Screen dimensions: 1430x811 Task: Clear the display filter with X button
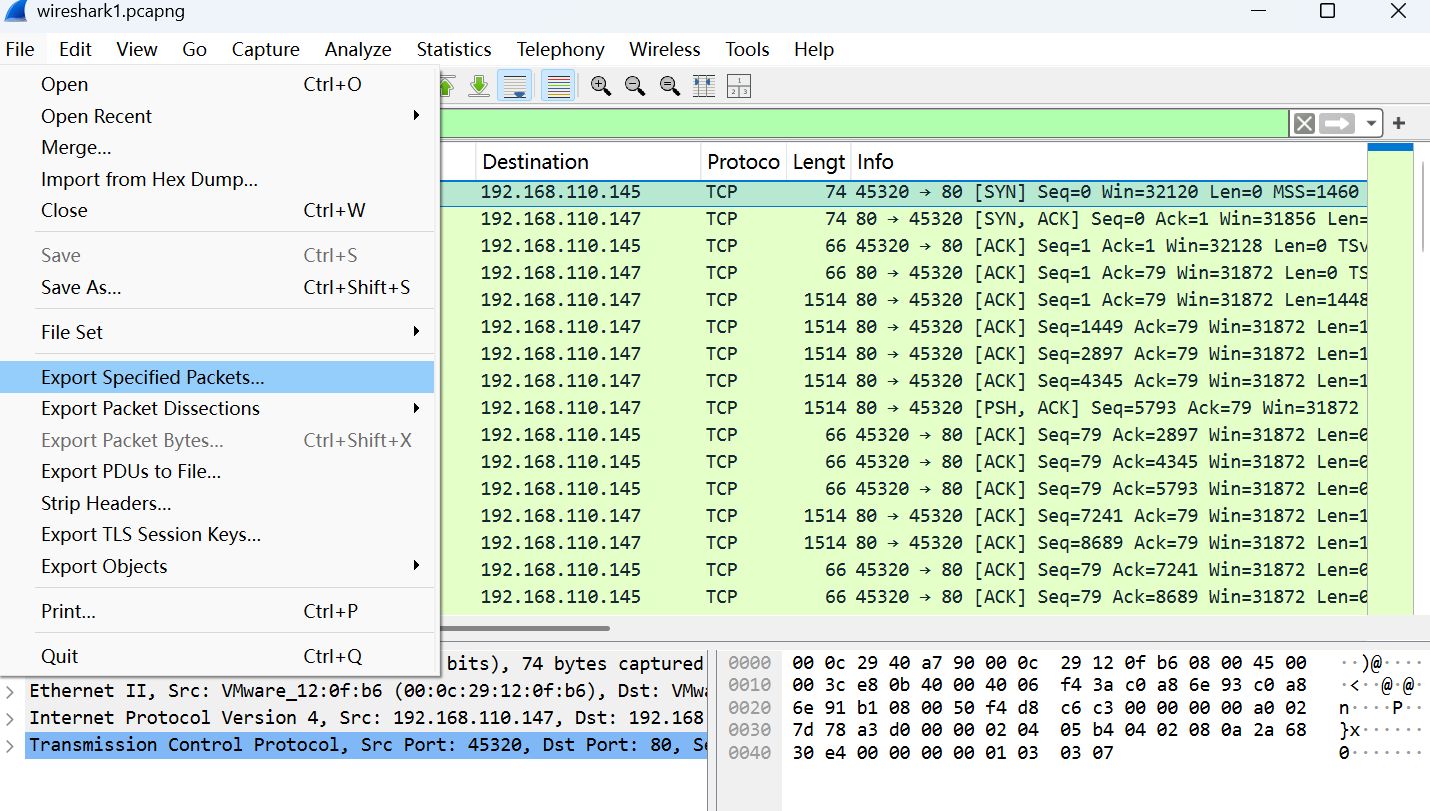pyautogui.click(x=1304, y=123)
